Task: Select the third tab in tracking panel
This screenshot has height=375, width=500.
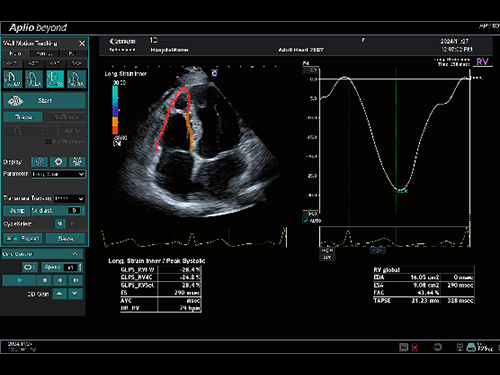Action: tap(72, 53)
